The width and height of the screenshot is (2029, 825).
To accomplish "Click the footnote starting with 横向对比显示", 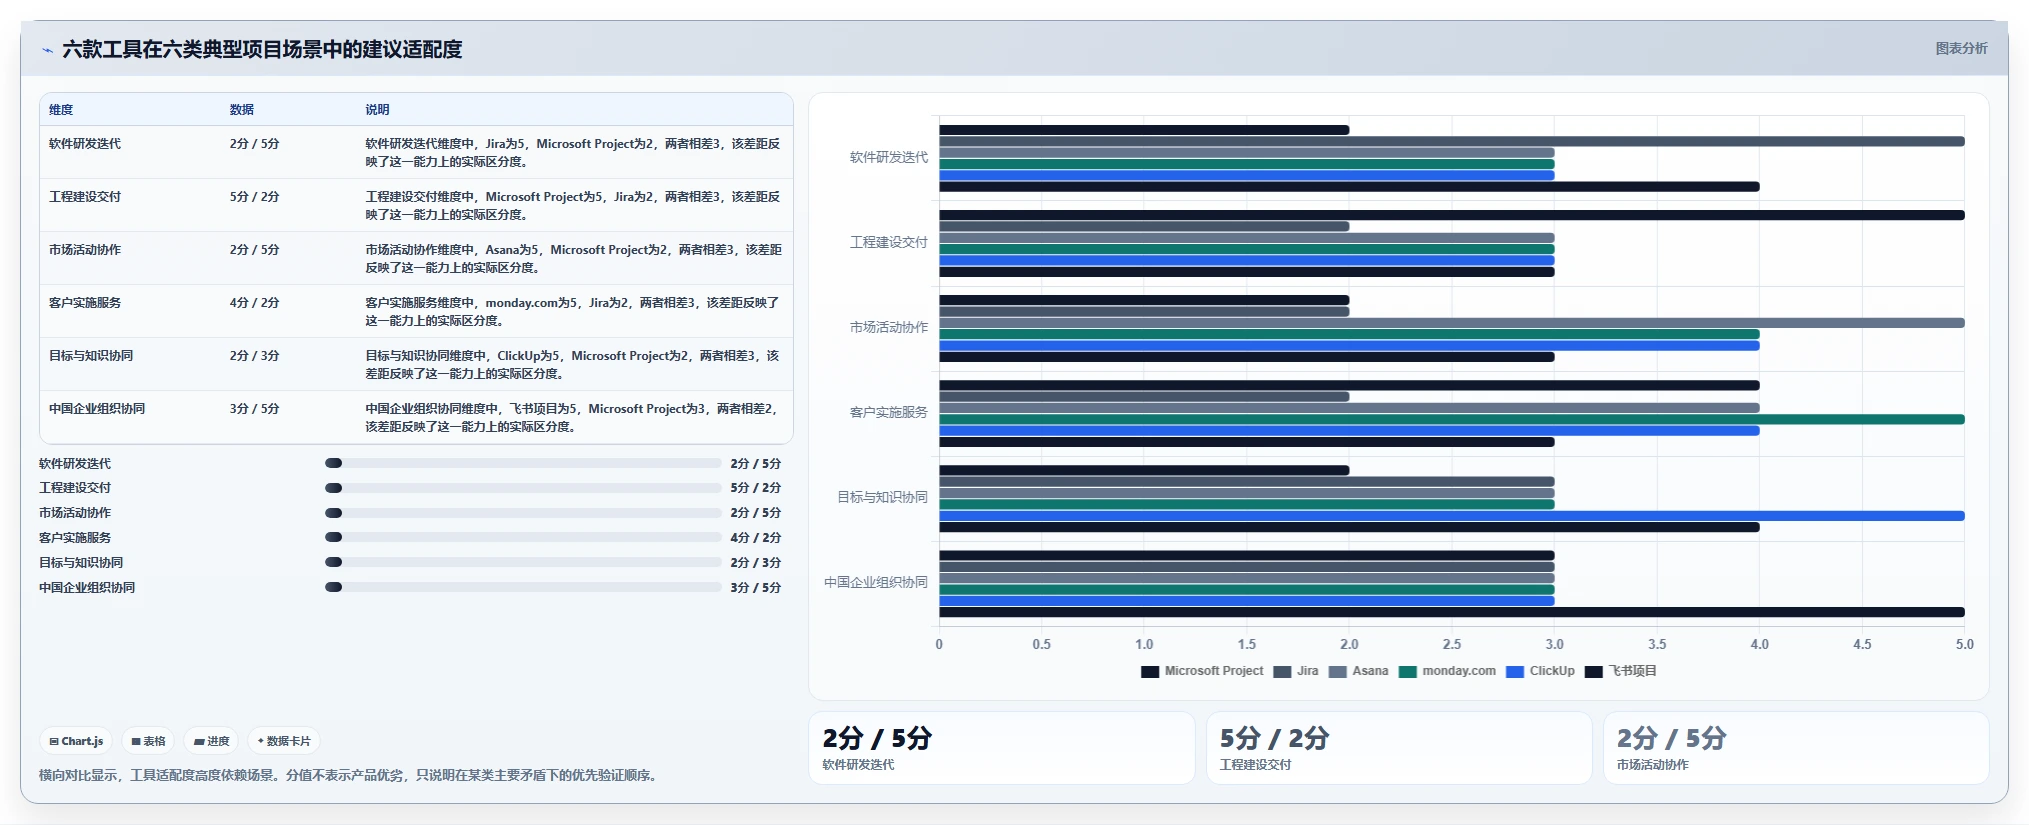I will click(350, 775).
